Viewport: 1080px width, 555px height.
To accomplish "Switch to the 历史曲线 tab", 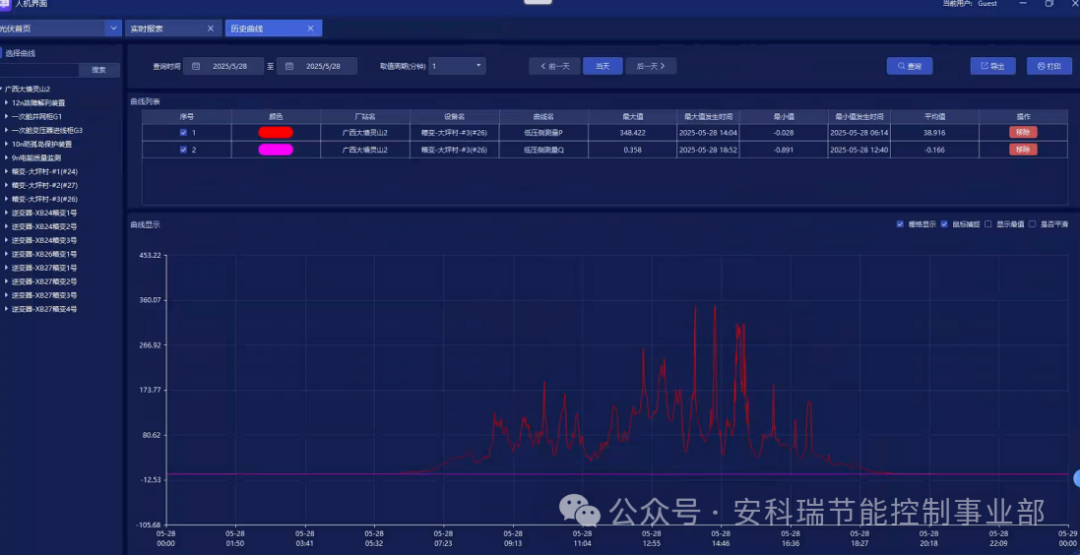I will click(273, 28).
